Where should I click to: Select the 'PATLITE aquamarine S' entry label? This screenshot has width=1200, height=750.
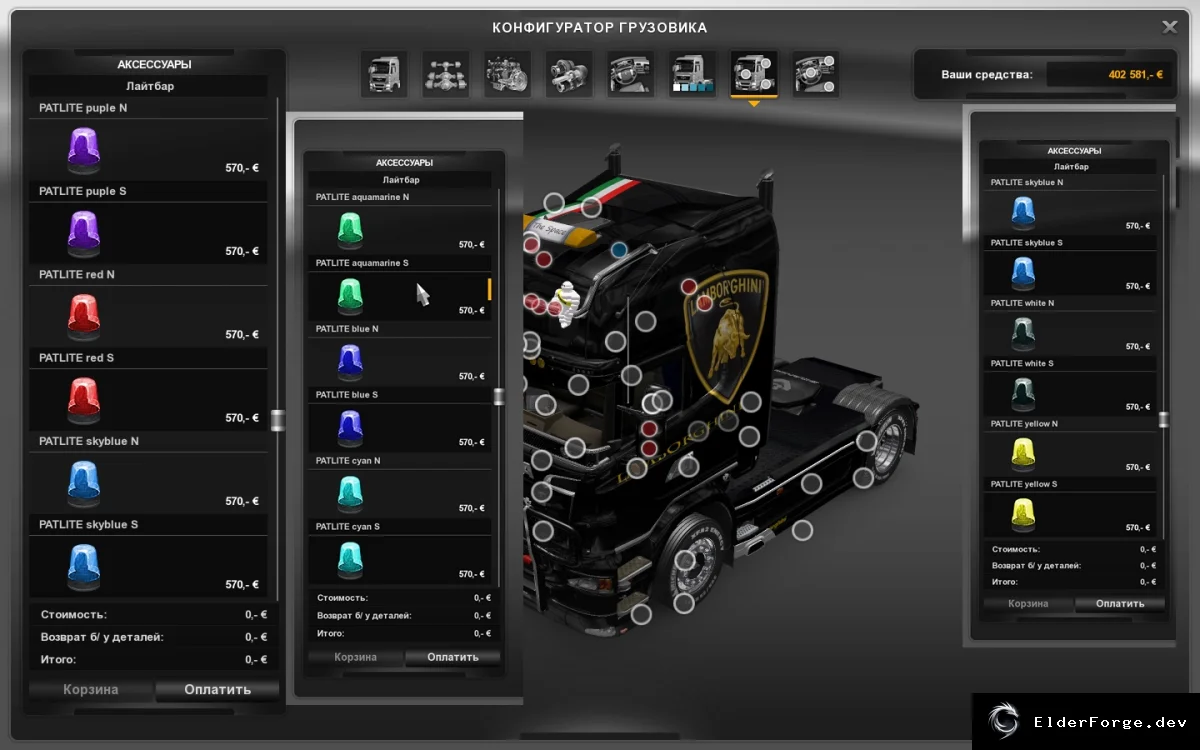point(362,263)
